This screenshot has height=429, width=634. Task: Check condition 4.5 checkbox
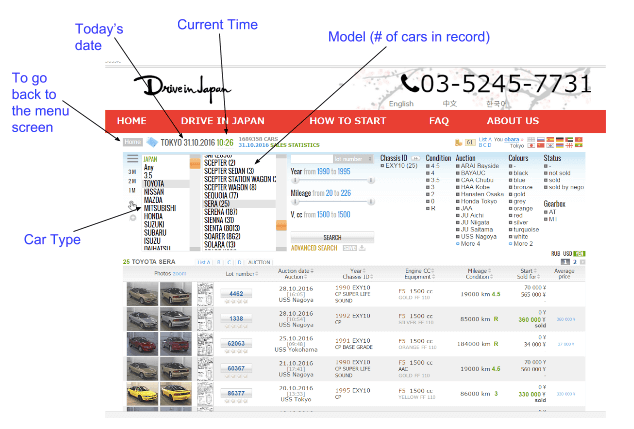point(428,166)
